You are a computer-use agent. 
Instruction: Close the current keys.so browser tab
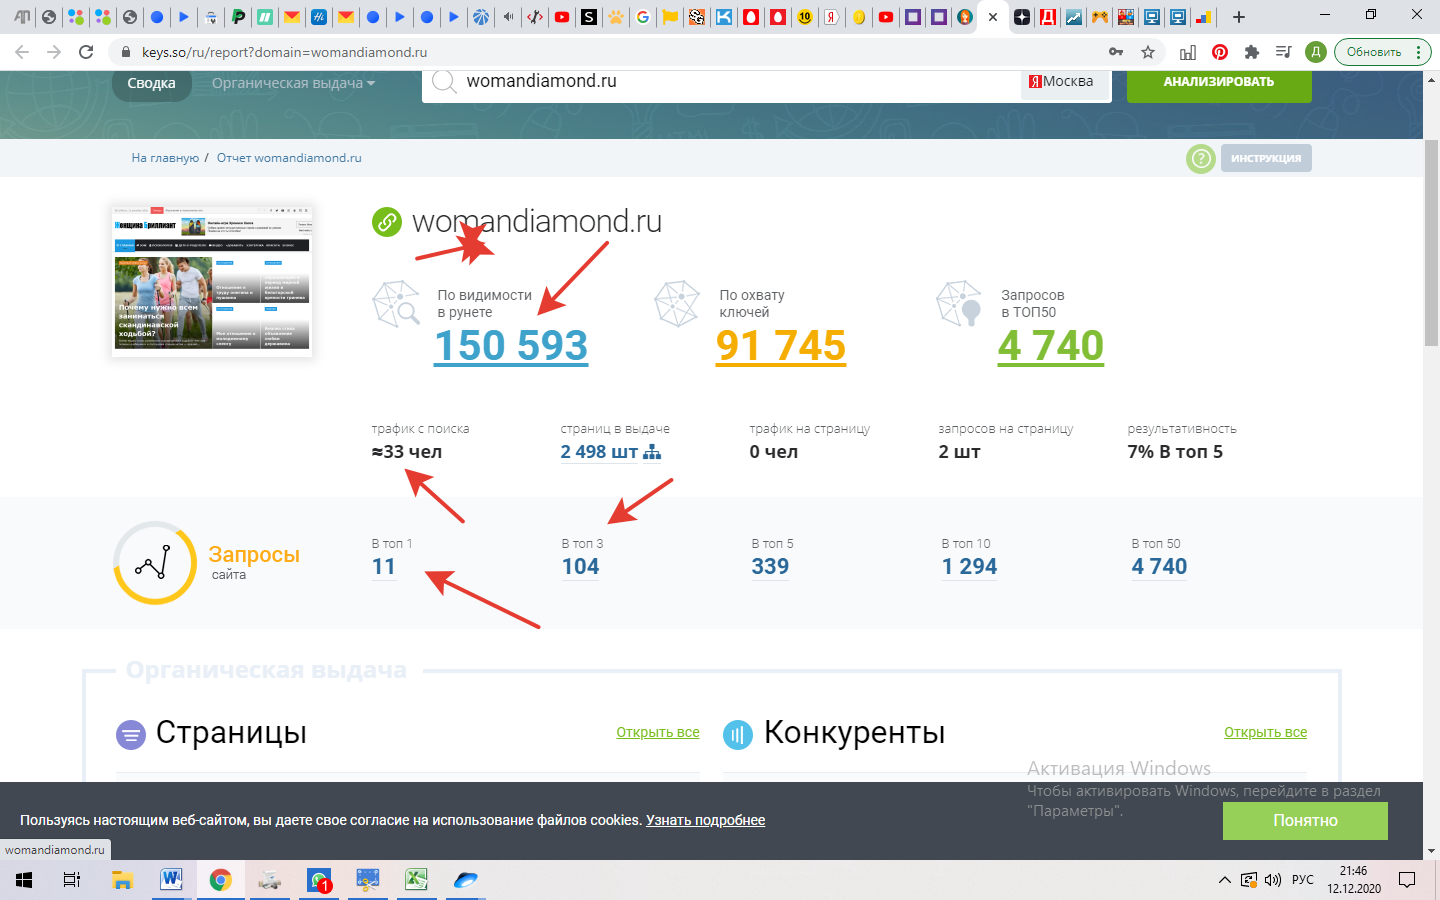(993, 17)
